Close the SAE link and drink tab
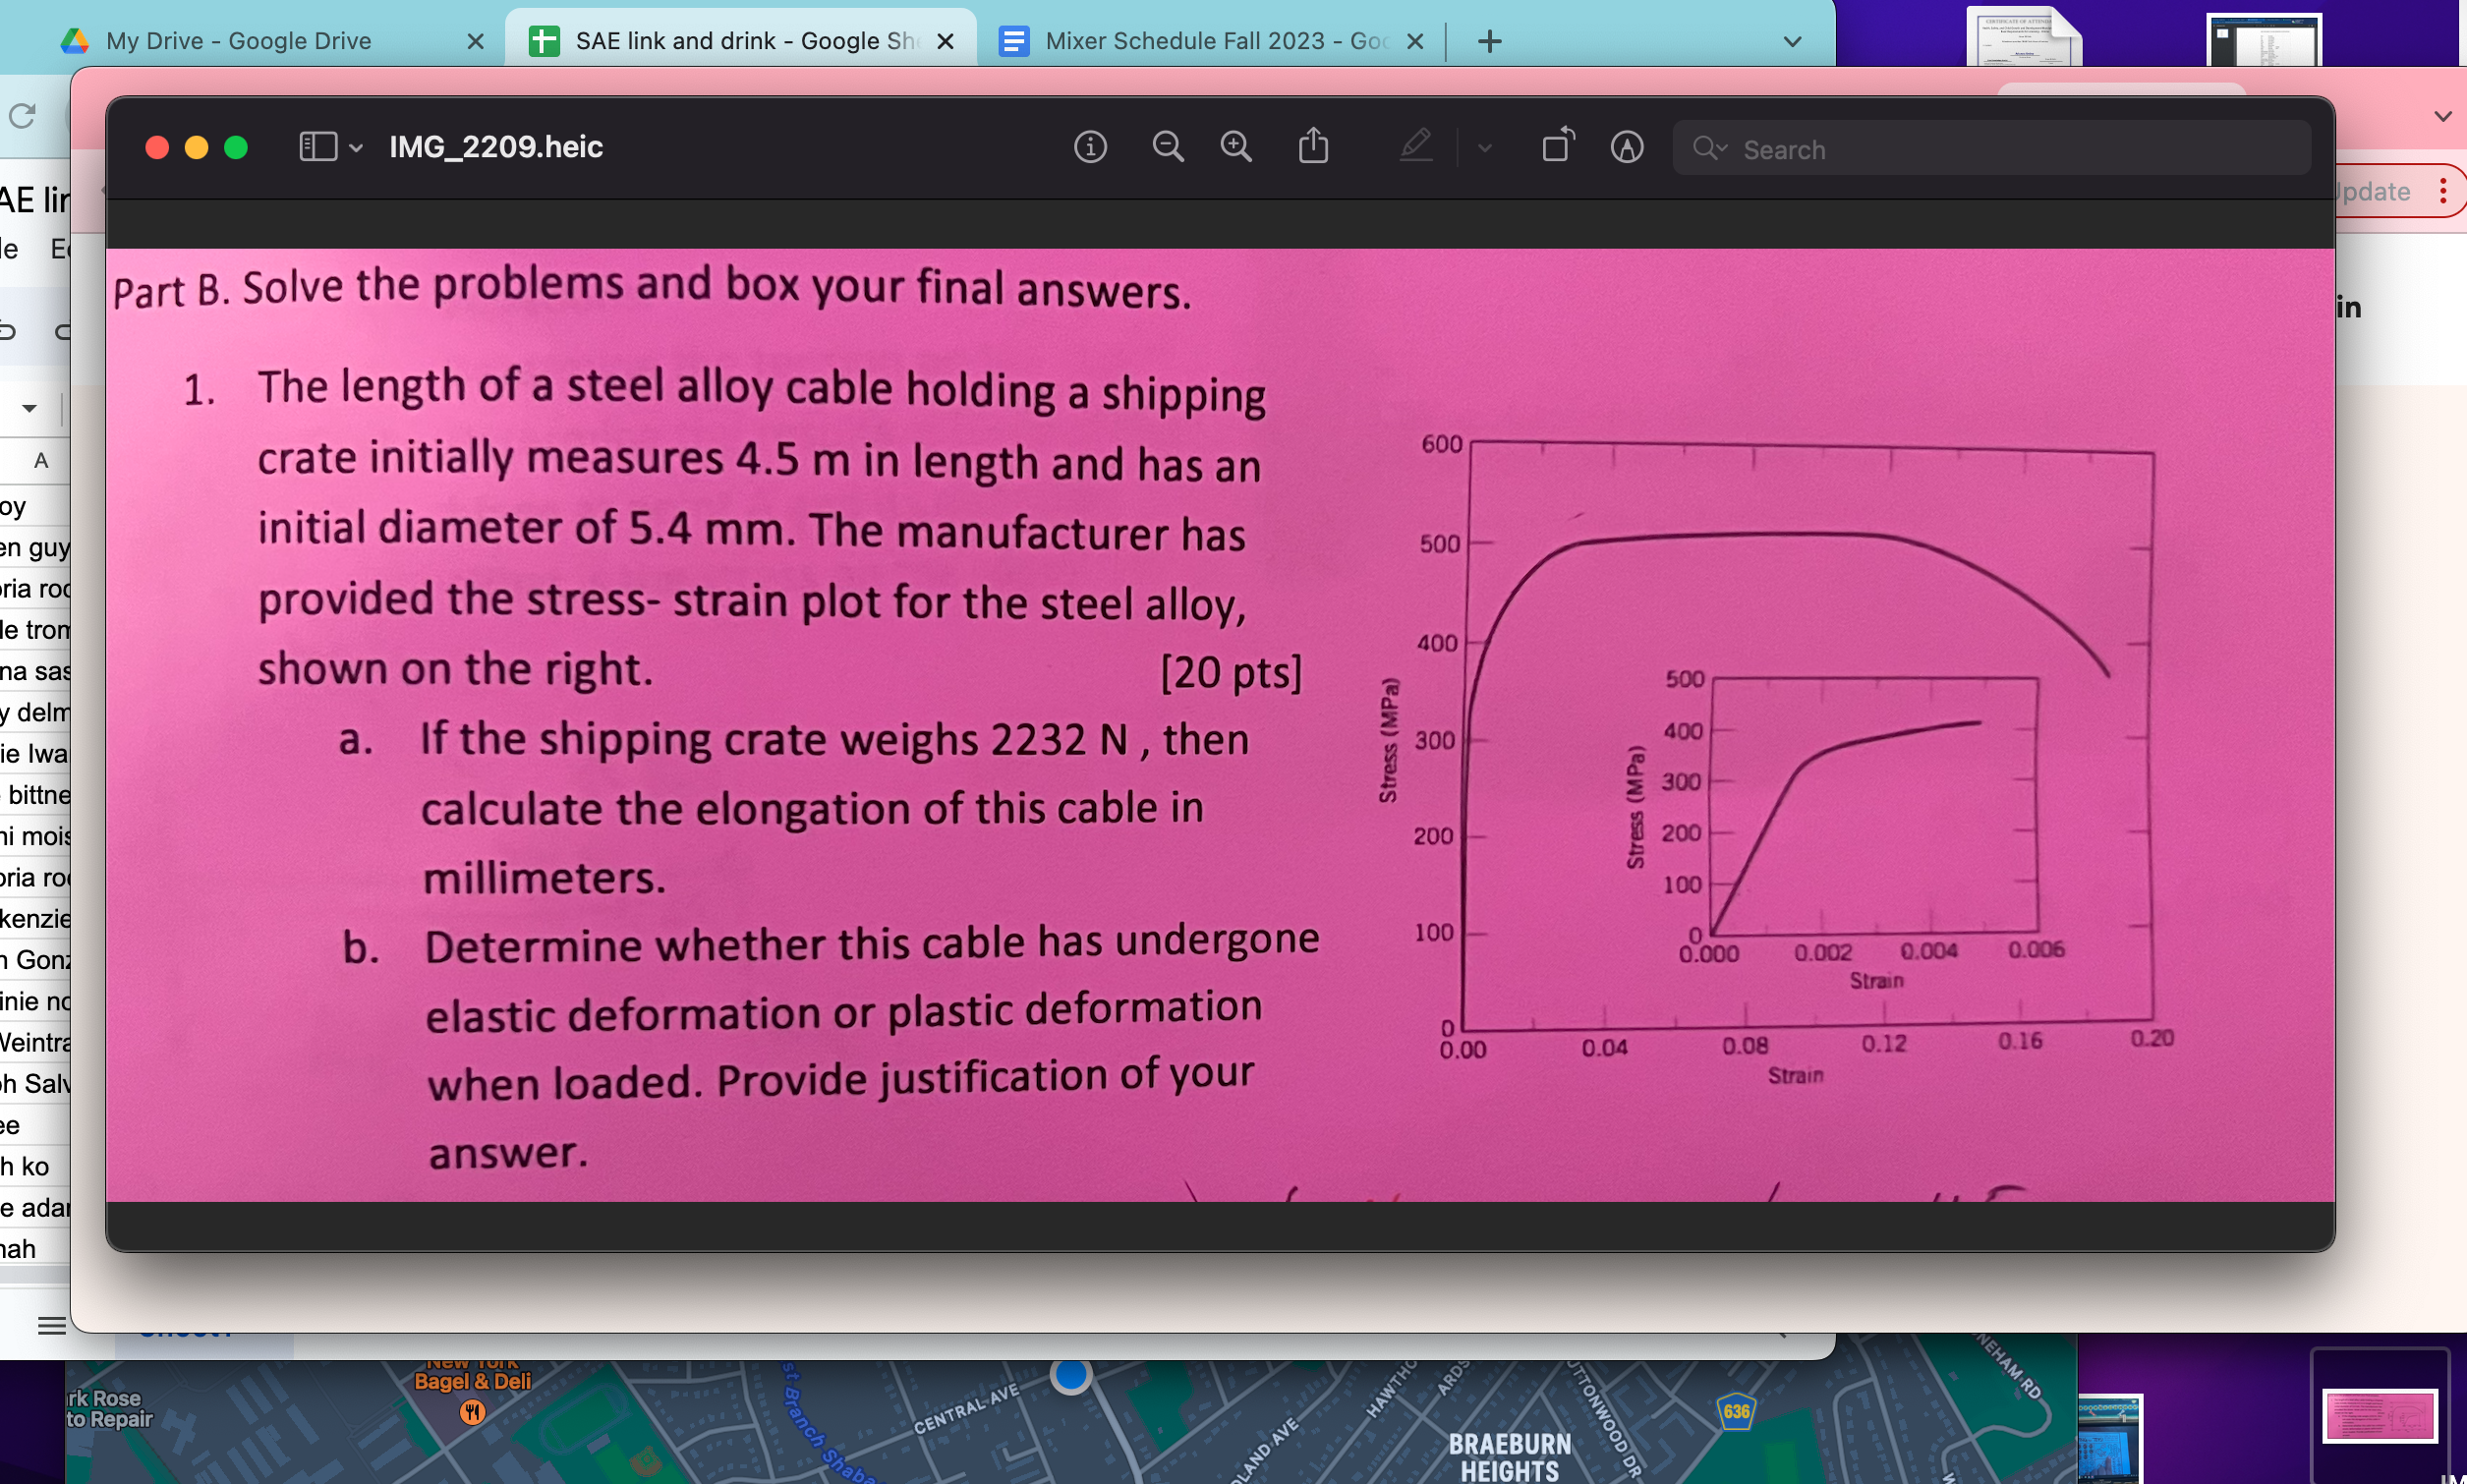This screenshot has height=1484, width=2467. 945,41
